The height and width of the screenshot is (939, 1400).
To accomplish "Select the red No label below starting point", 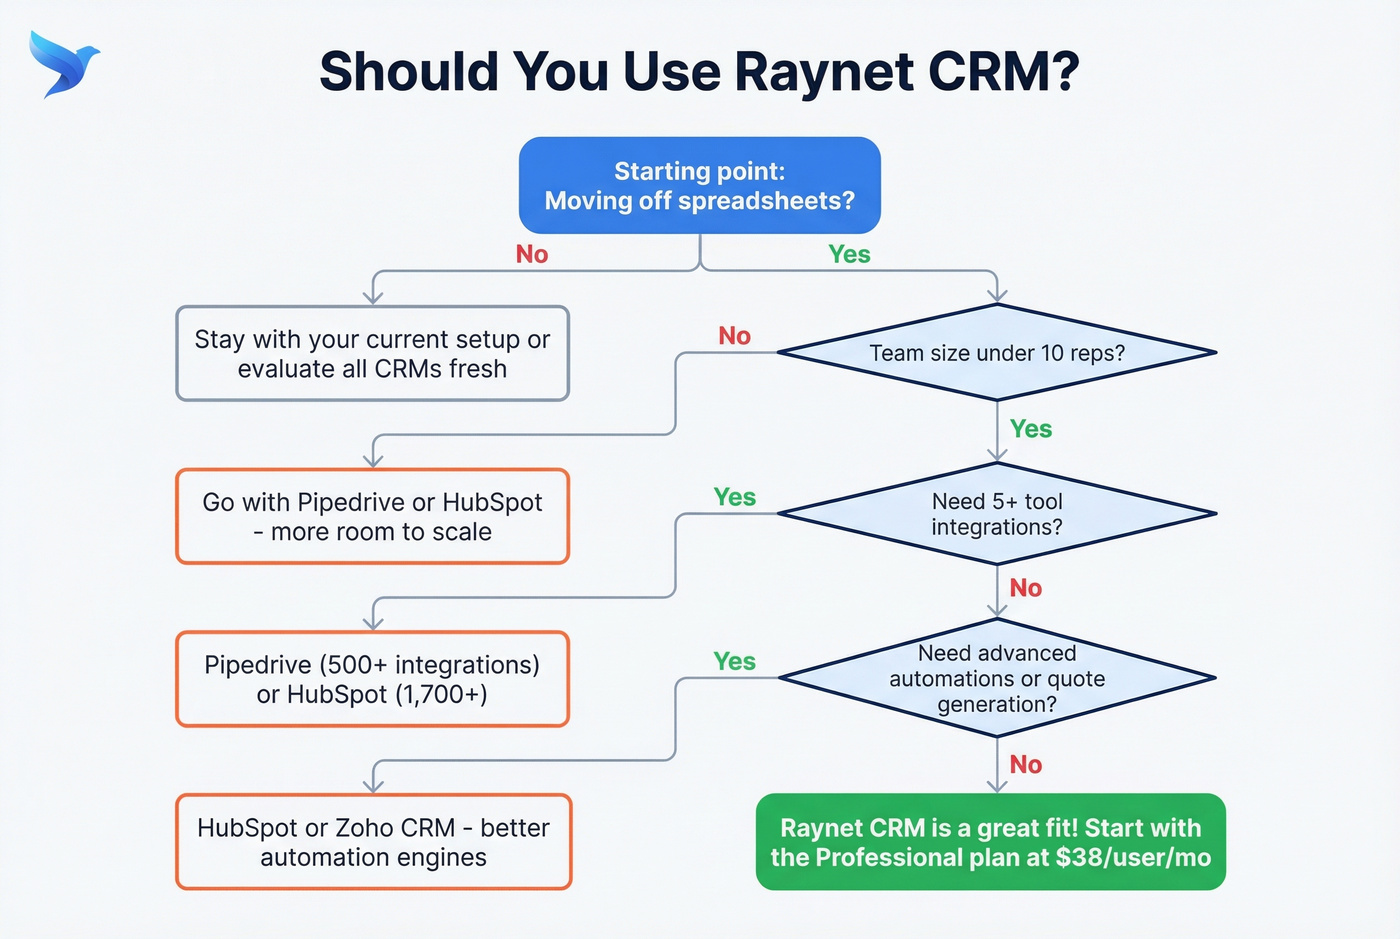I will [531, 254].
